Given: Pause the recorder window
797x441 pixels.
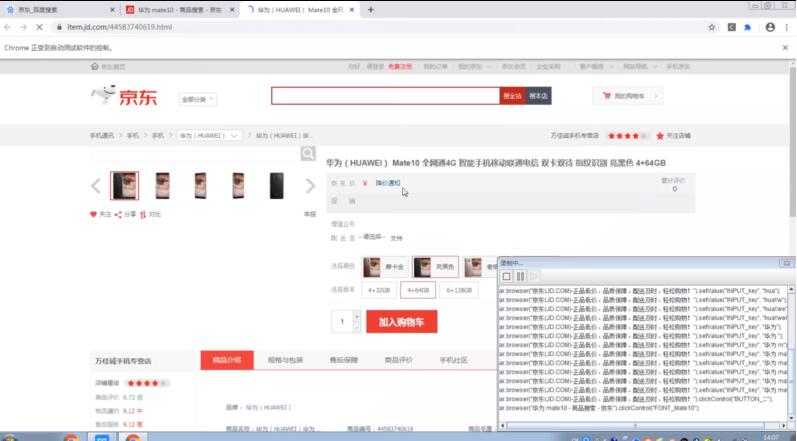Looking at the screenshot, I should tap(520, 276).
